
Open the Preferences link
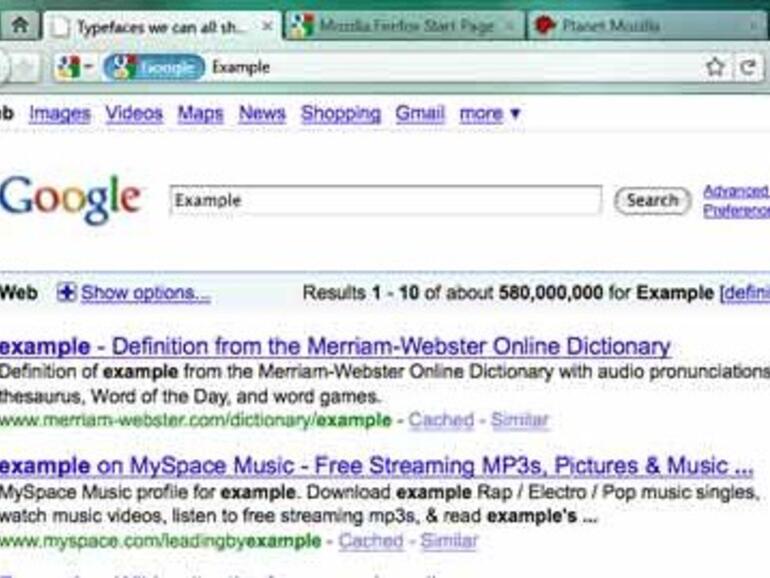click(736, 211)
